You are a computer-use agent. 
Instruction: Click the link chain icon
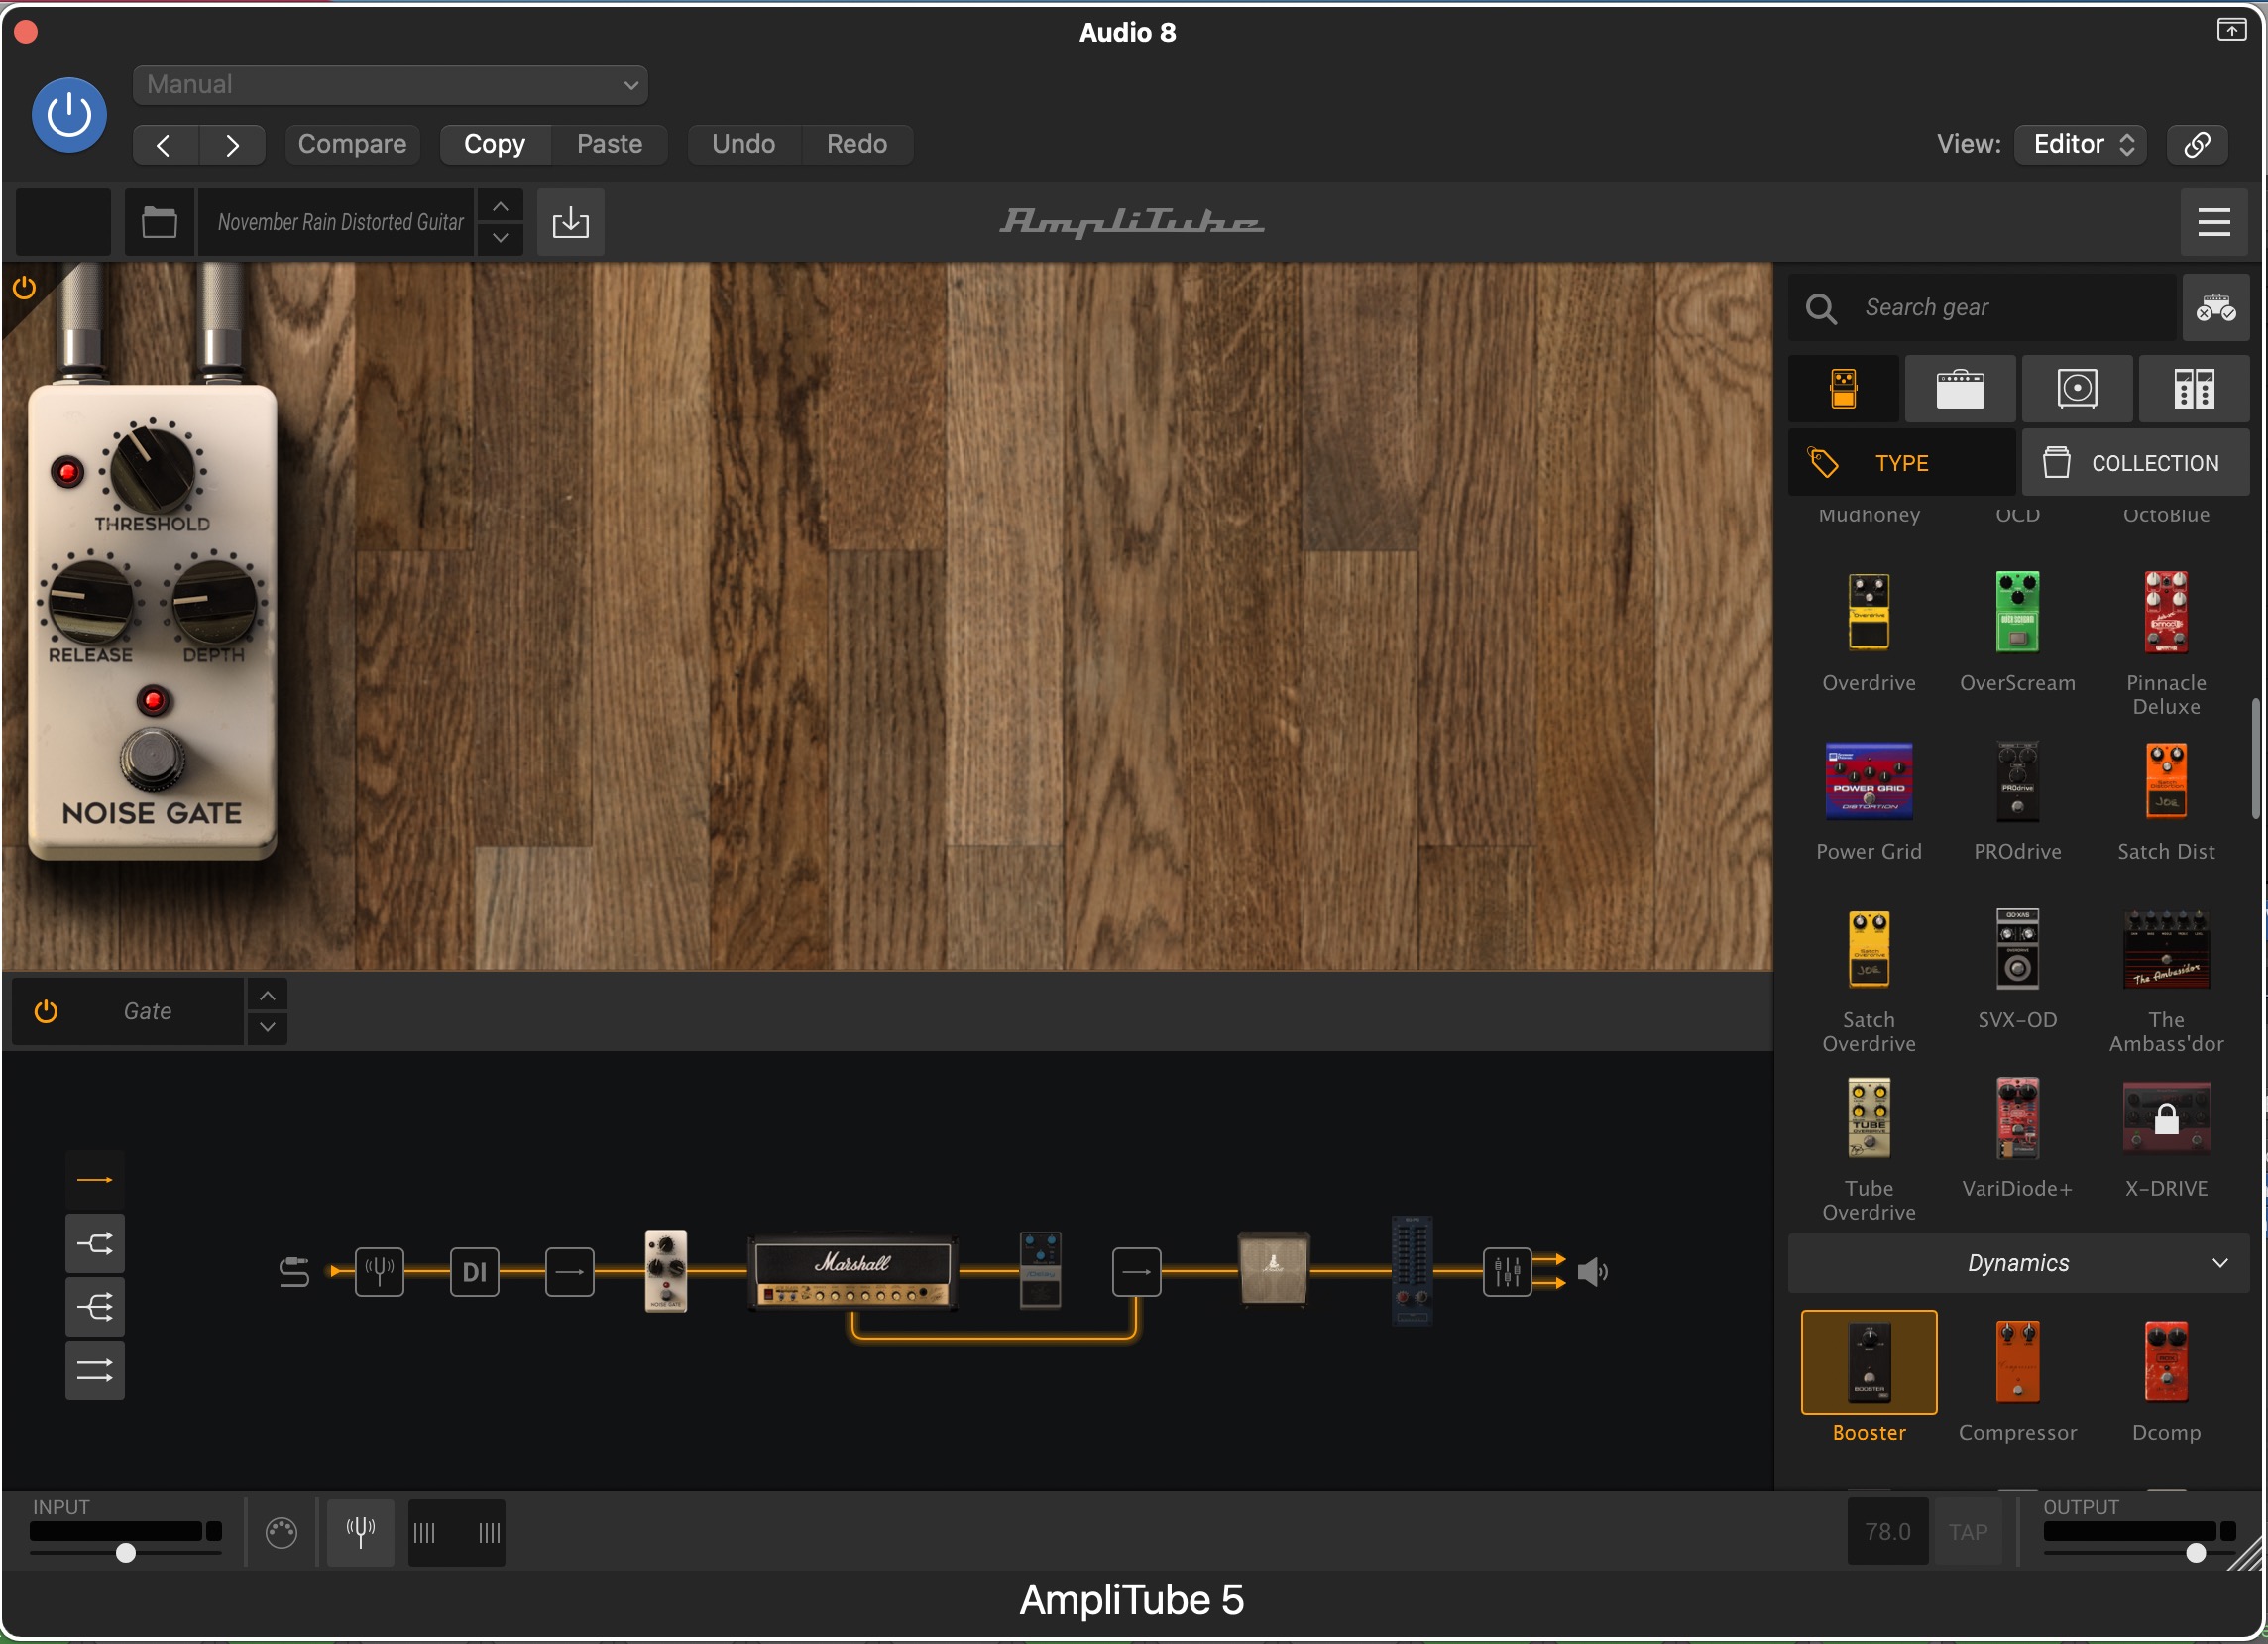tap(2197, 145)
